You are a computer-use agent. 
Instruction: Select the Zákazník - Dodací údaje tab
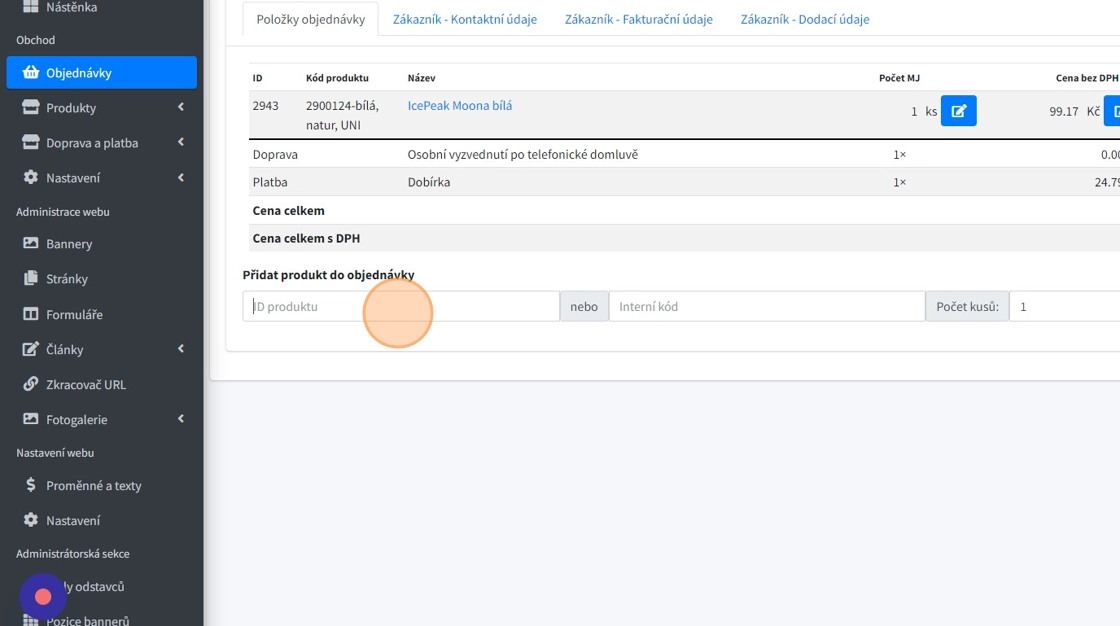pyautogui.click(x=804, y=19)
